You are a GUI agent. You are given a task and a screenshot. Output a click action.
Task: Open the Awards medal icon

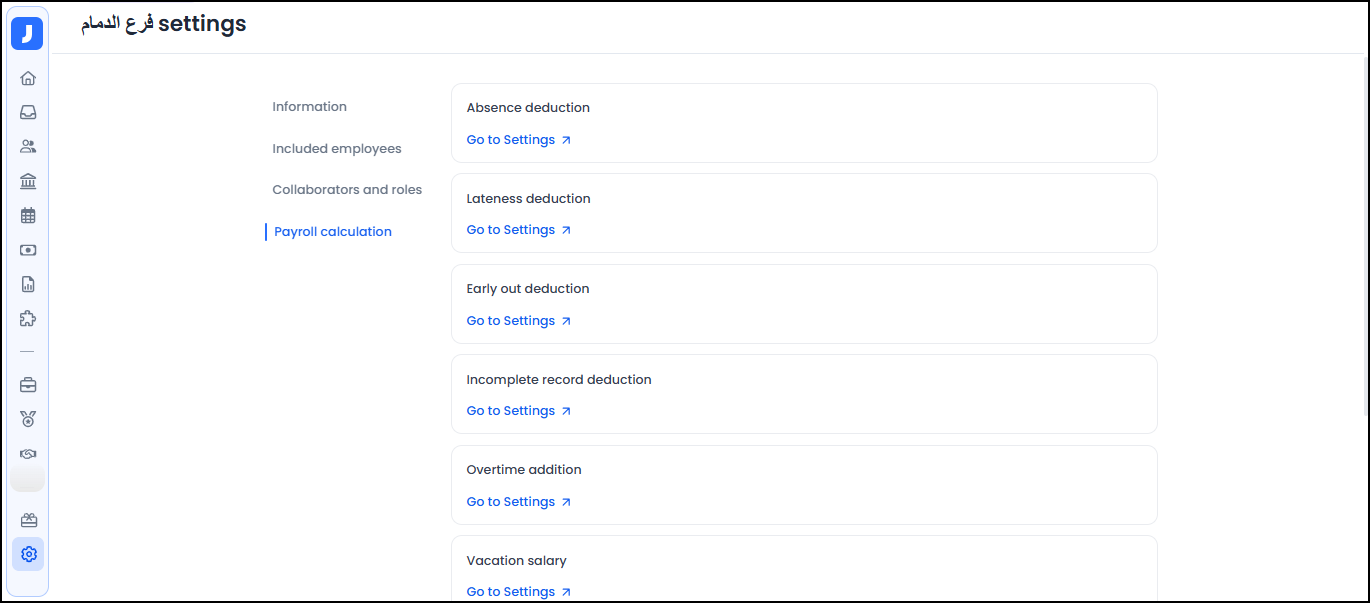(27, 418)
